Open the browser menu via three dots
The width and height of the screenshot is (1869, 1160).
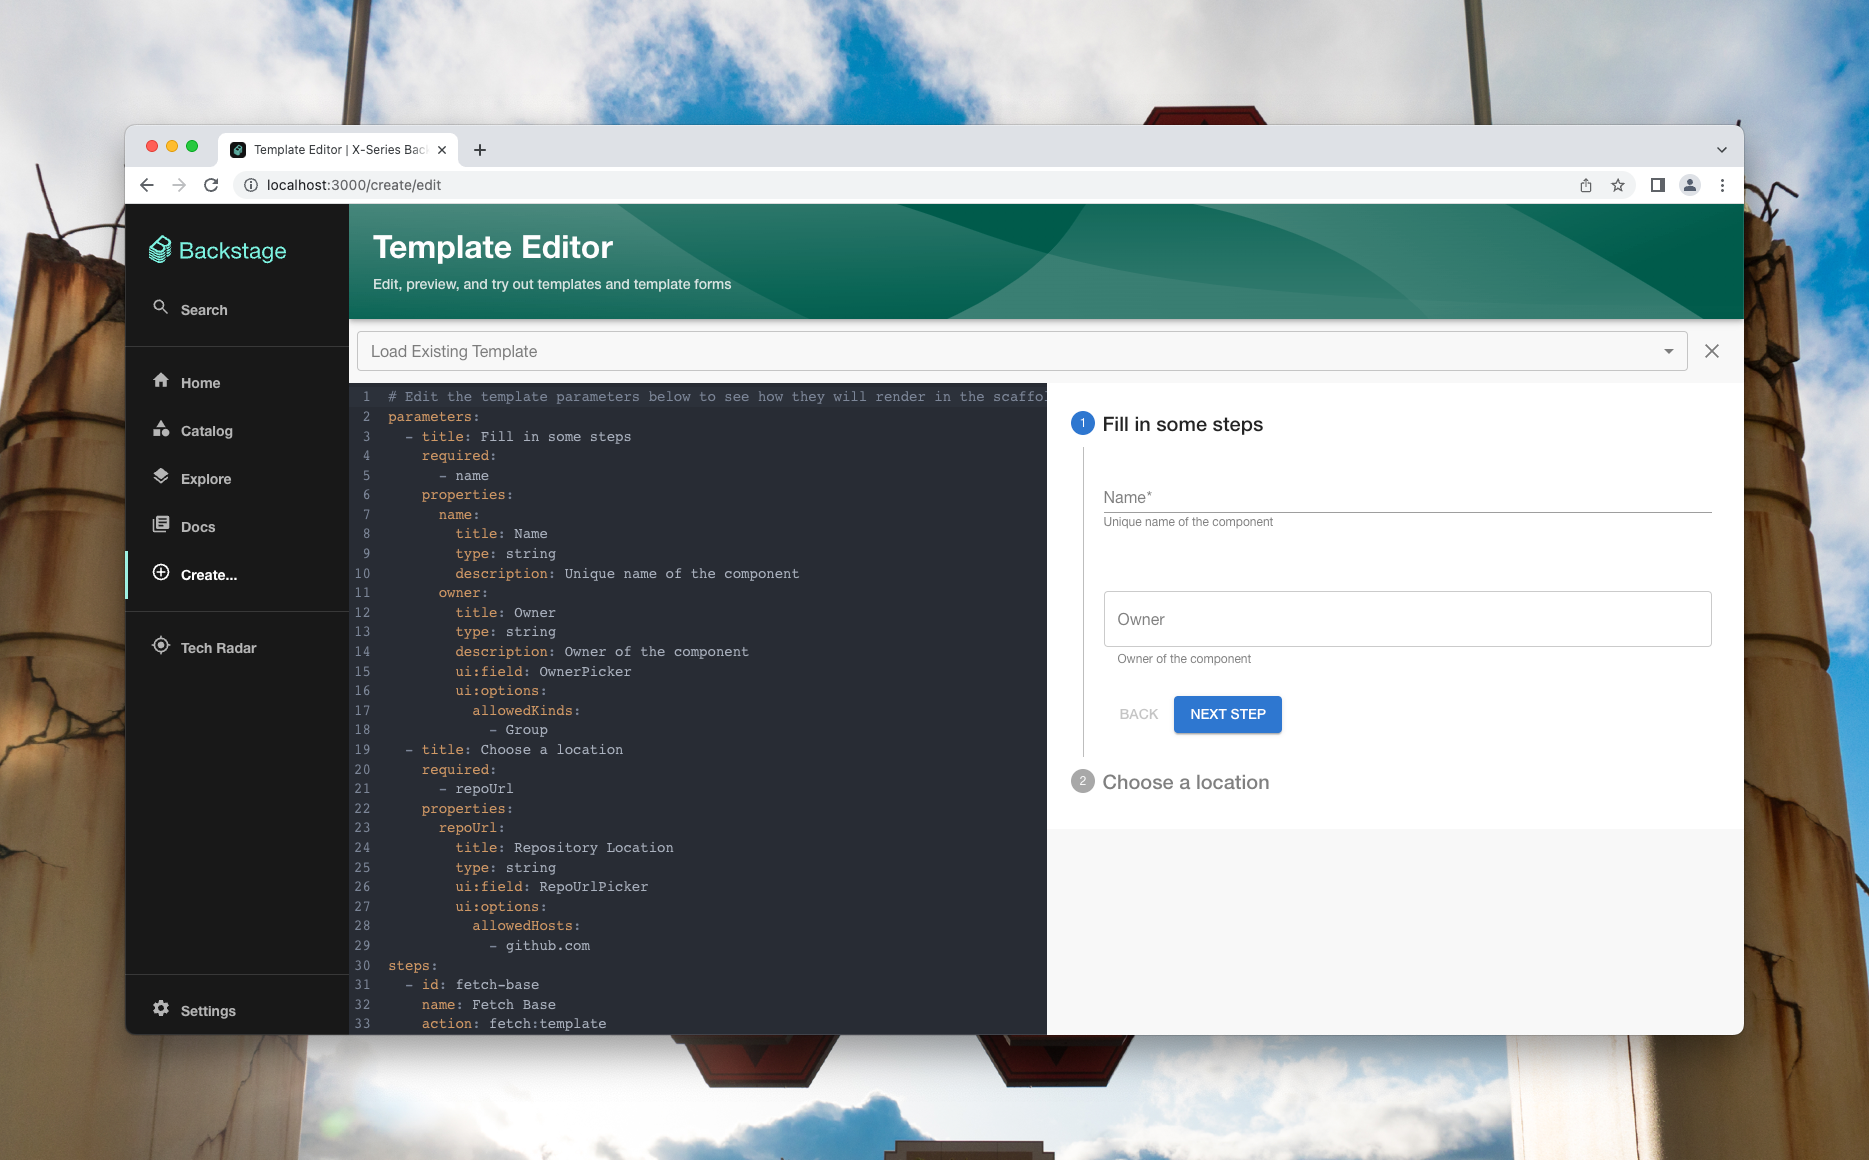(1722, 185)
